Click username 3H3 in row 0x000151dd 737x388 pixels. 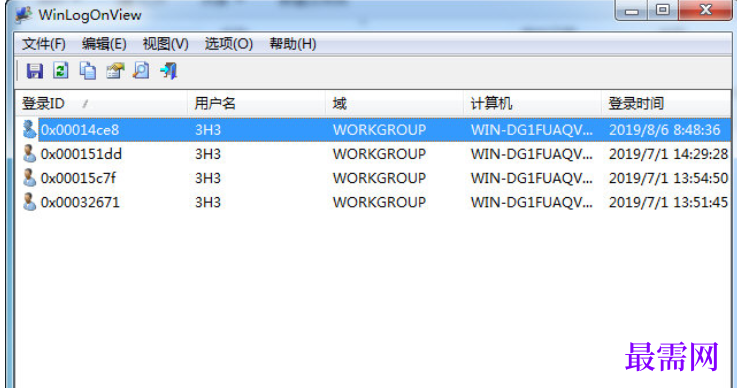208,154
